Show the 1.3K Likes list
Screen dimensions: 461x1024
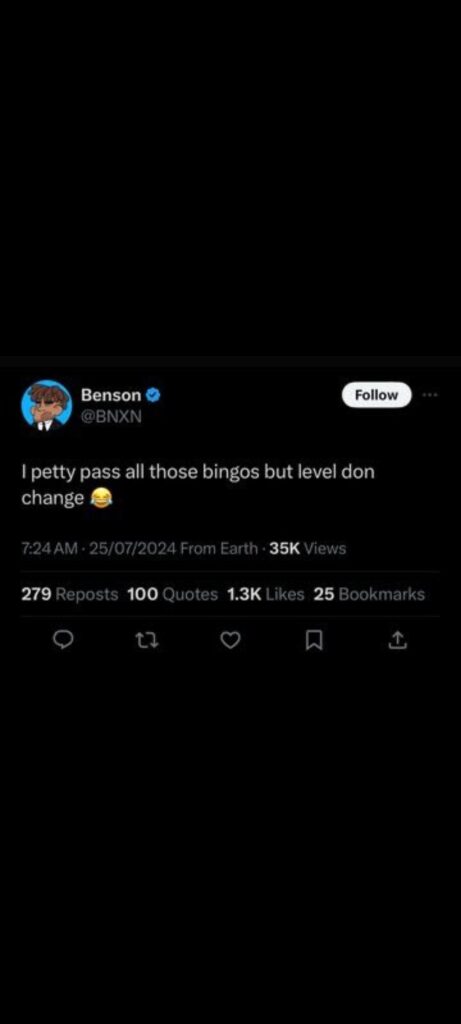point(266,594)
